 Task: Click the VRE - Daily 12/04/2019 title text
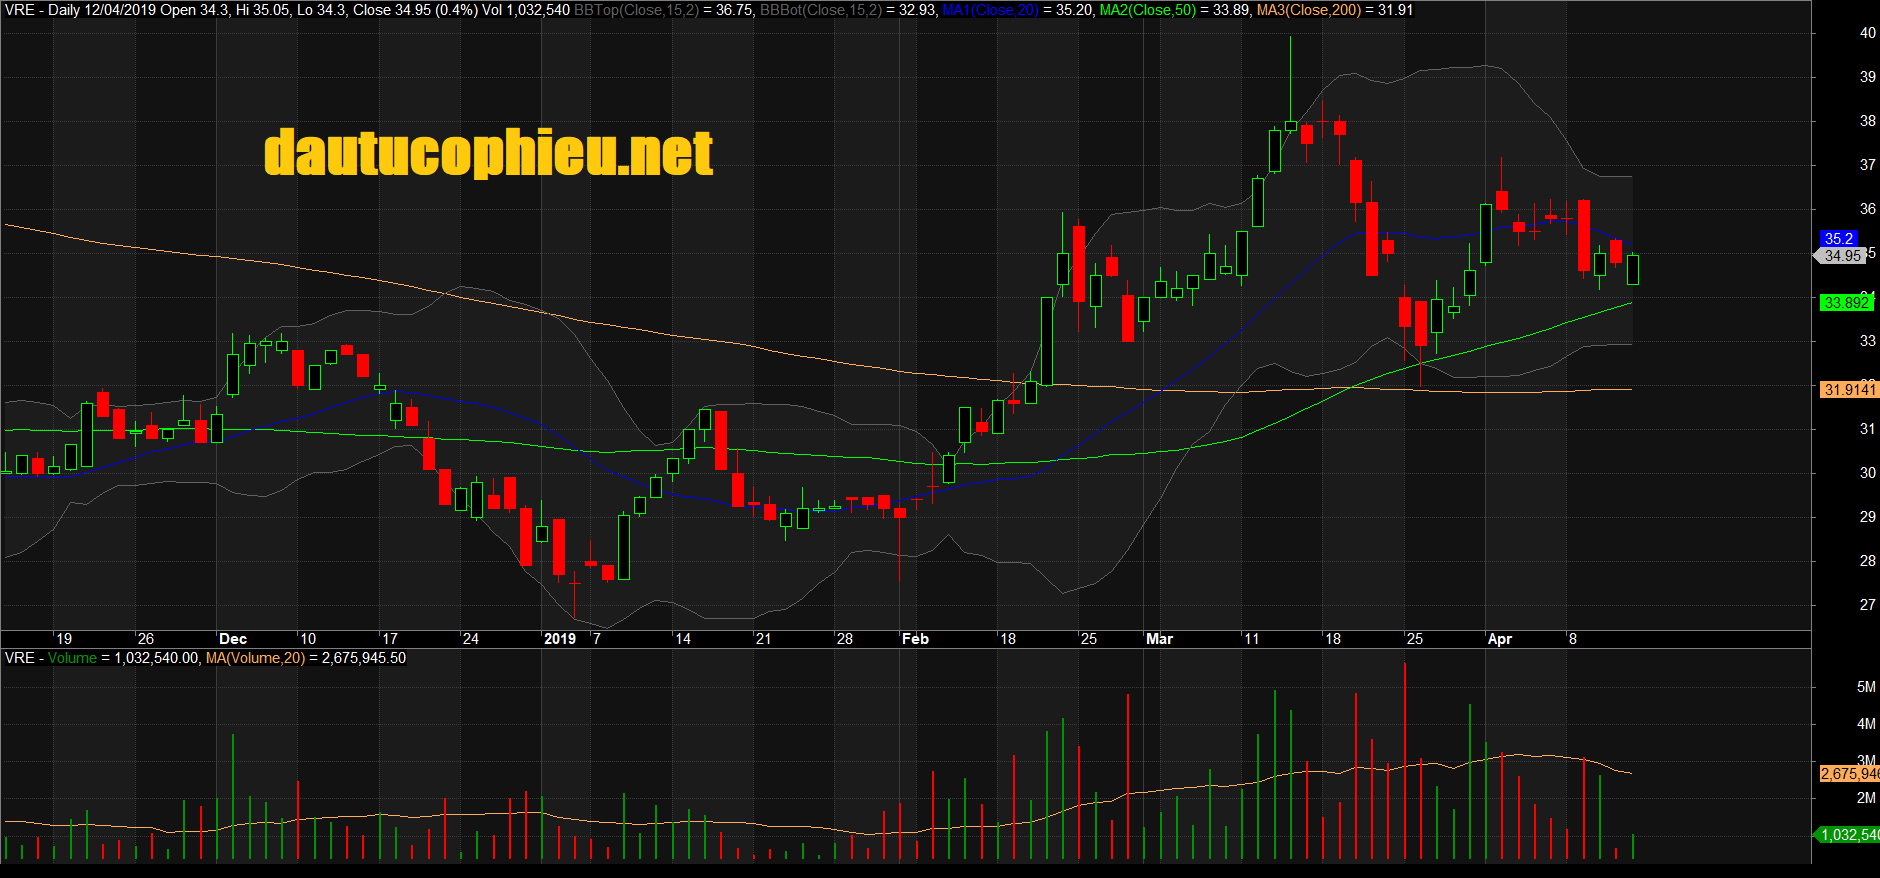[79, 10]
